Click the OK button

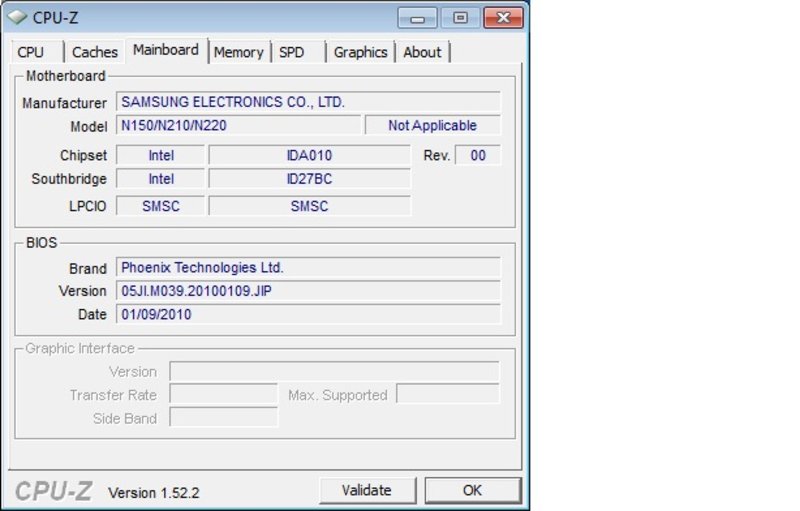click(473, 491)
